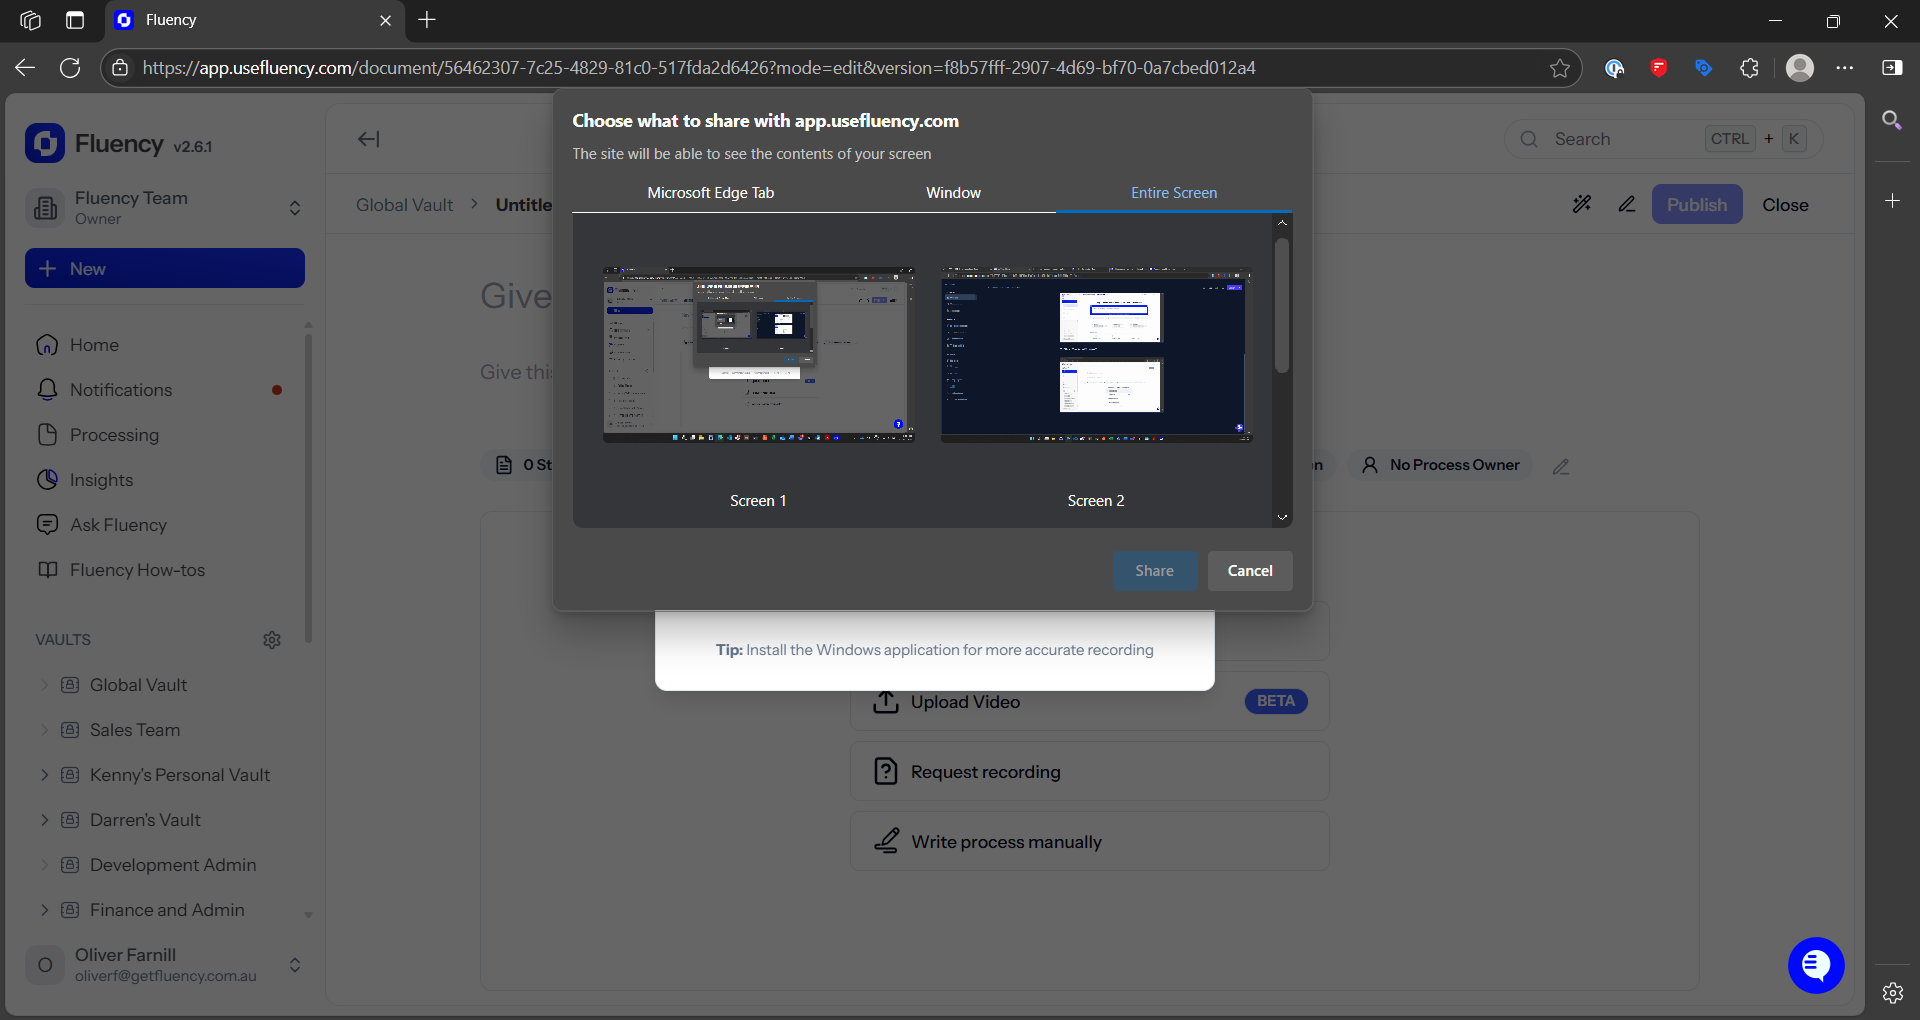
Task: Open vaults settings gear
Action: click(272, 640)
